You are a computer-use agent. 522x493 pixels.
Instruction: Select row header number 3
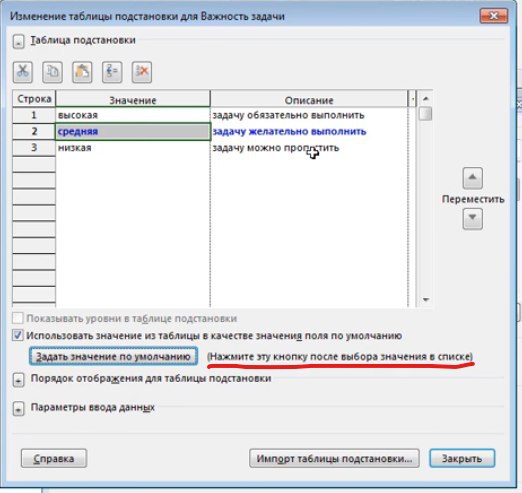(34, 148)
